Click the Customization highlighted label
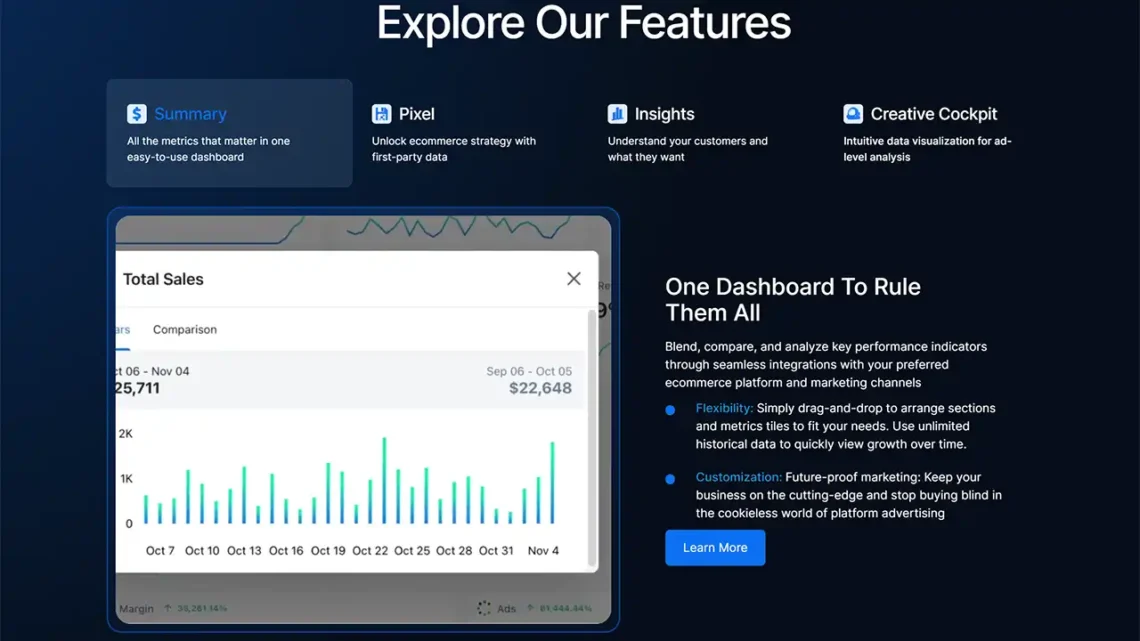 739,477
